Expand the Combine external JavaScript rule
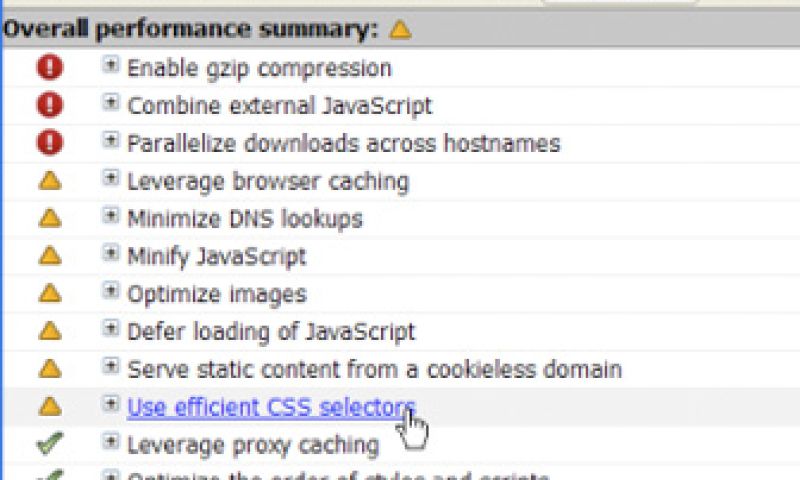The width and height of the screenshot is (800, 480). [111, 103]
